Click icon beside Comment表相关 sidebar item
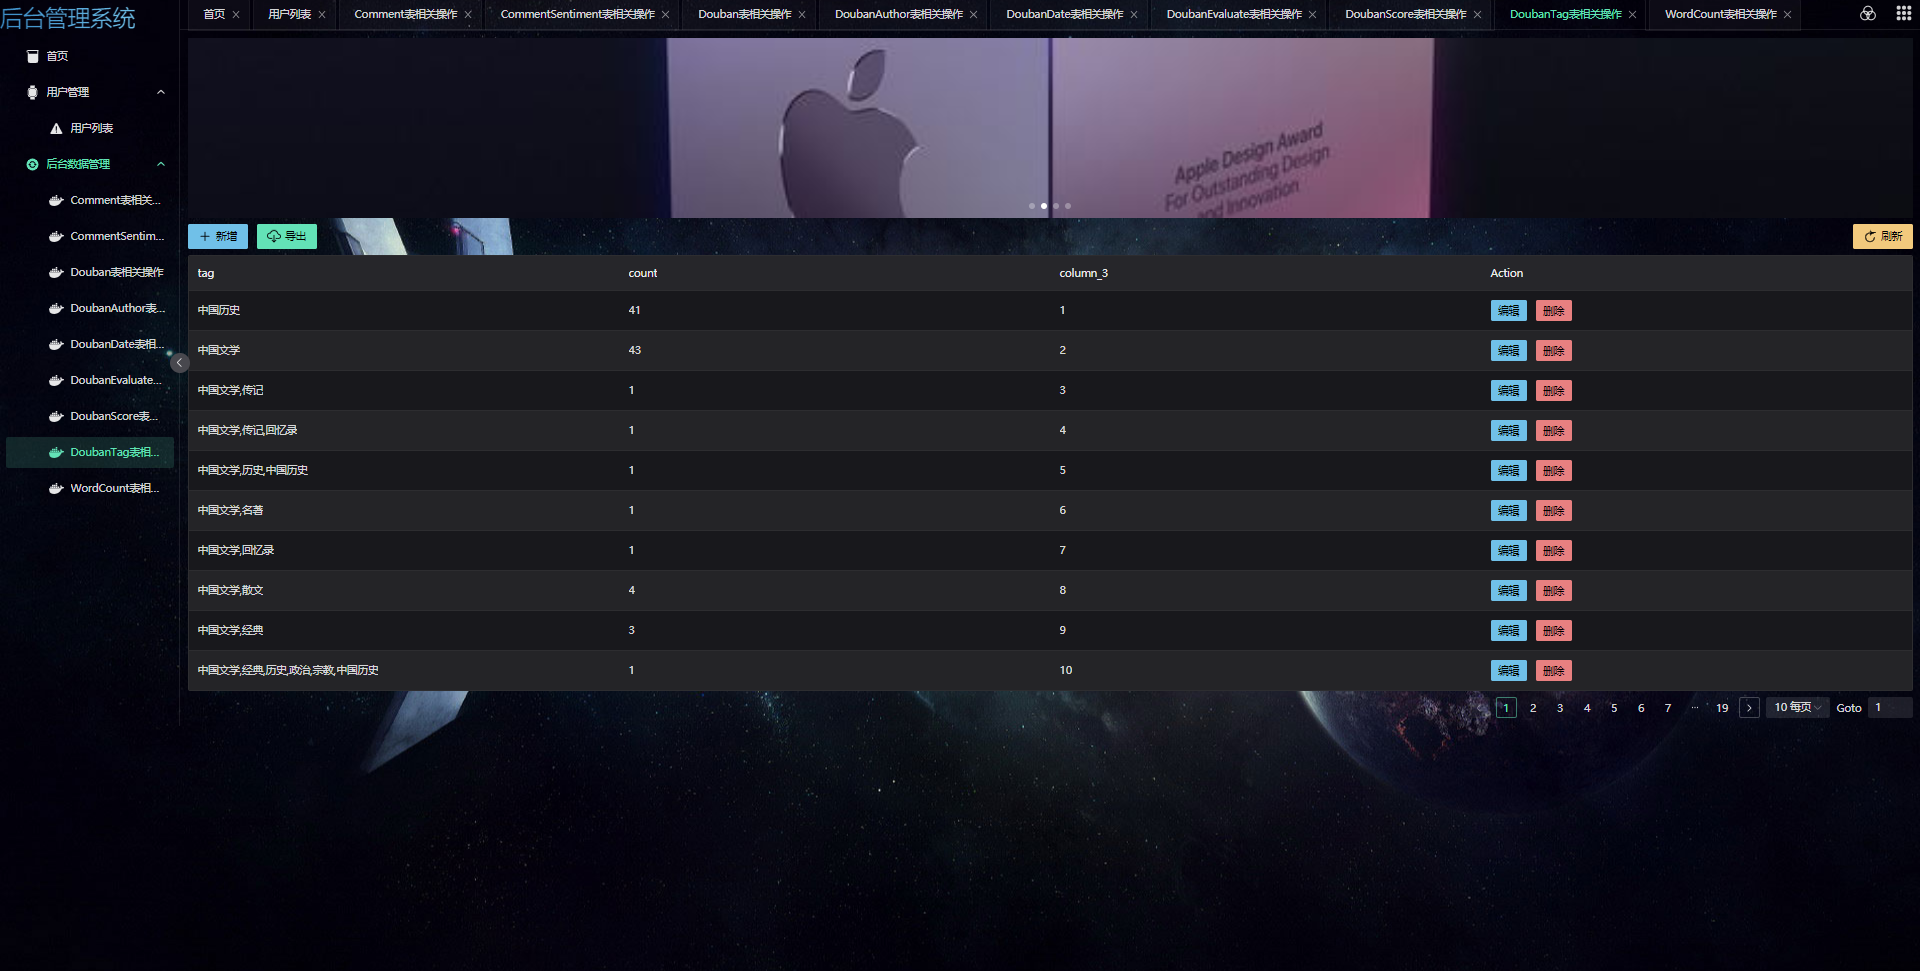 point(56,200)
